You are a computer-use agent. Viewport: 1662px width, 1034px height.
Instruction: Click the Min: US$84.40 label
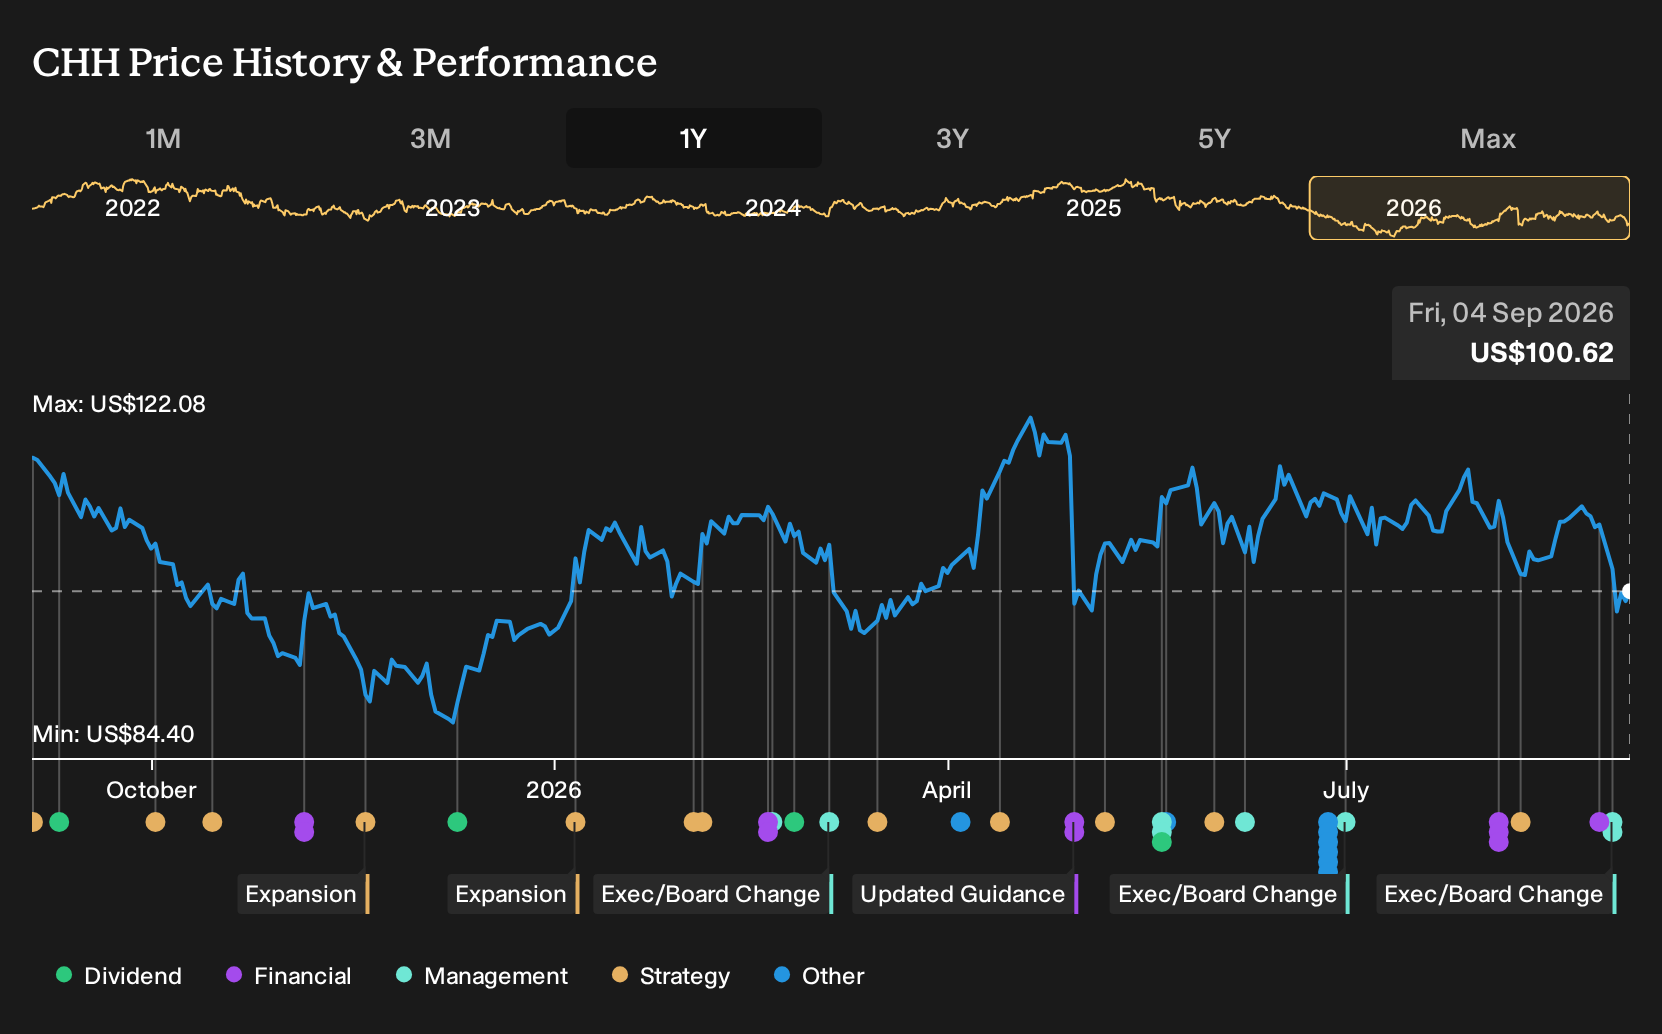pyautogui.click(x=113, y=734)
